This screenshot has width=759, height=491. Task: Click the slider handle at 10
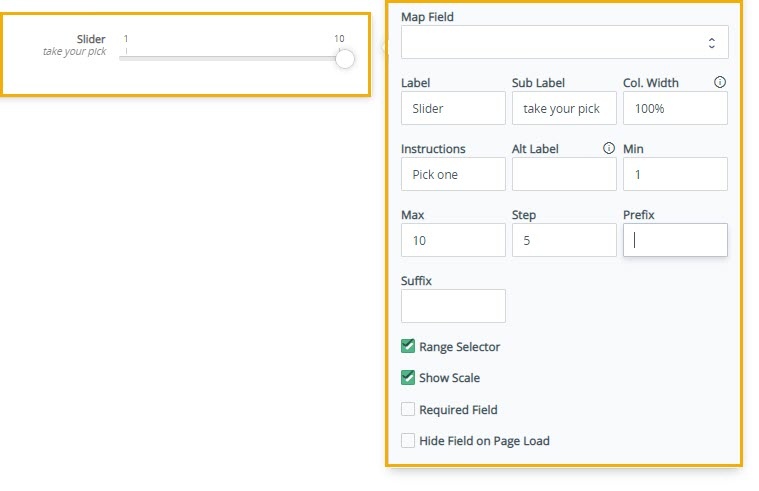click(x=345, y=59)
